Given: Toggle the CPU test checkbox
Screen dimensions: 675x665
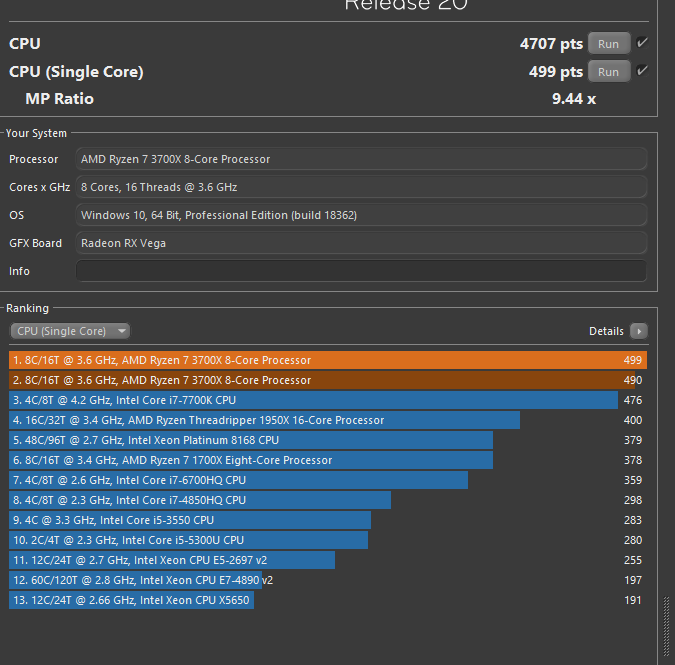Looking at the screenshot, I should coord(642,43).
